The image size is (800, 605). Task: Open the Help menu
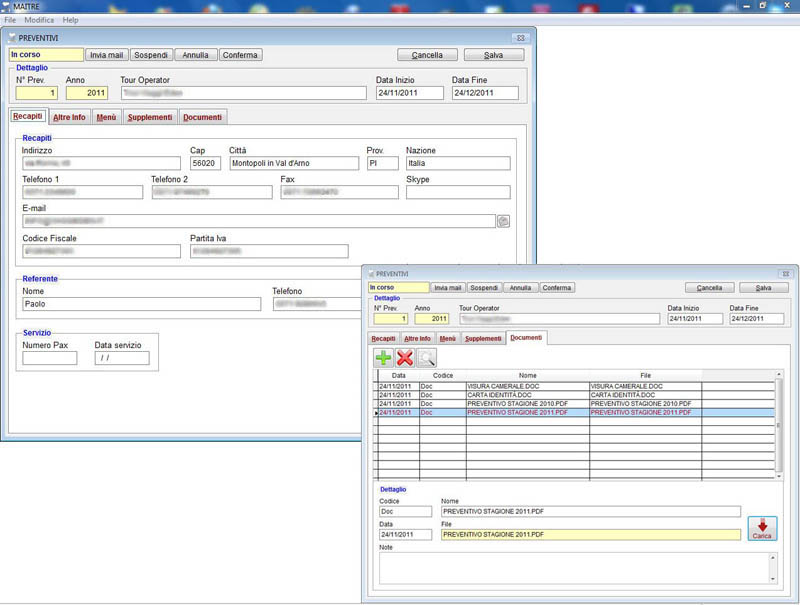tap(70, 20)
